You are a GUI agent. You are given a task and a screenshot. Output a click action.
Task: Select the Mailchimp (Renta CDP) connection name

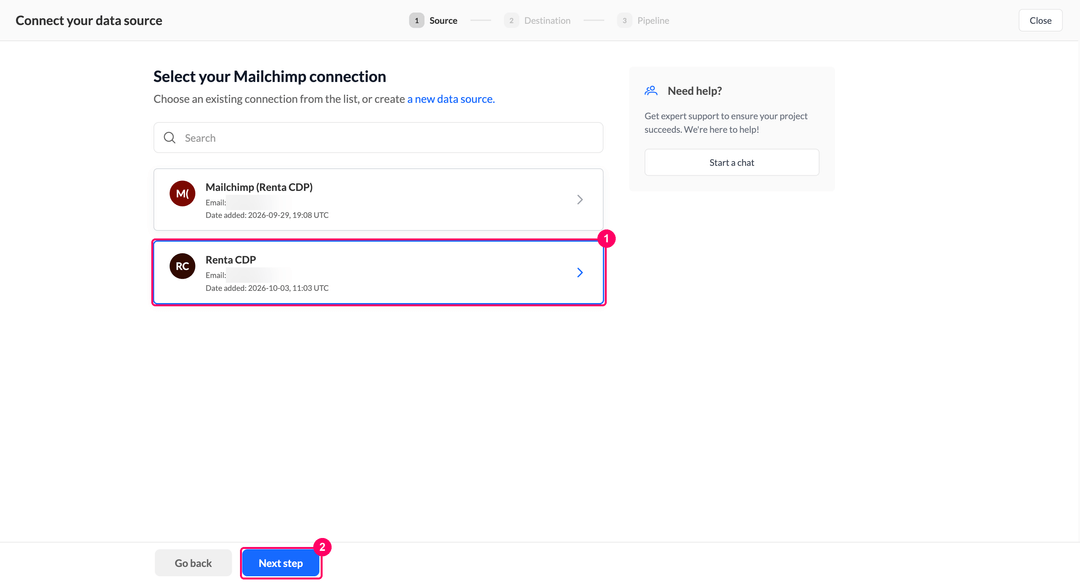click(x=259, y=187)
